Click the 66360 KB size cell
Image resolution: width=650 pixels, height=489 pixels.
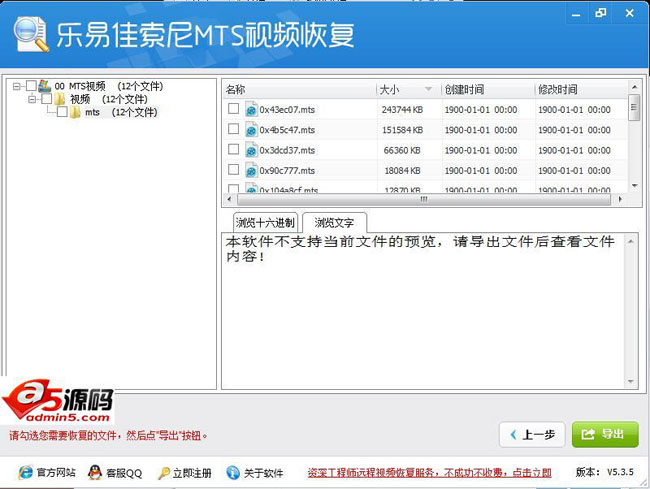(402, 150)
